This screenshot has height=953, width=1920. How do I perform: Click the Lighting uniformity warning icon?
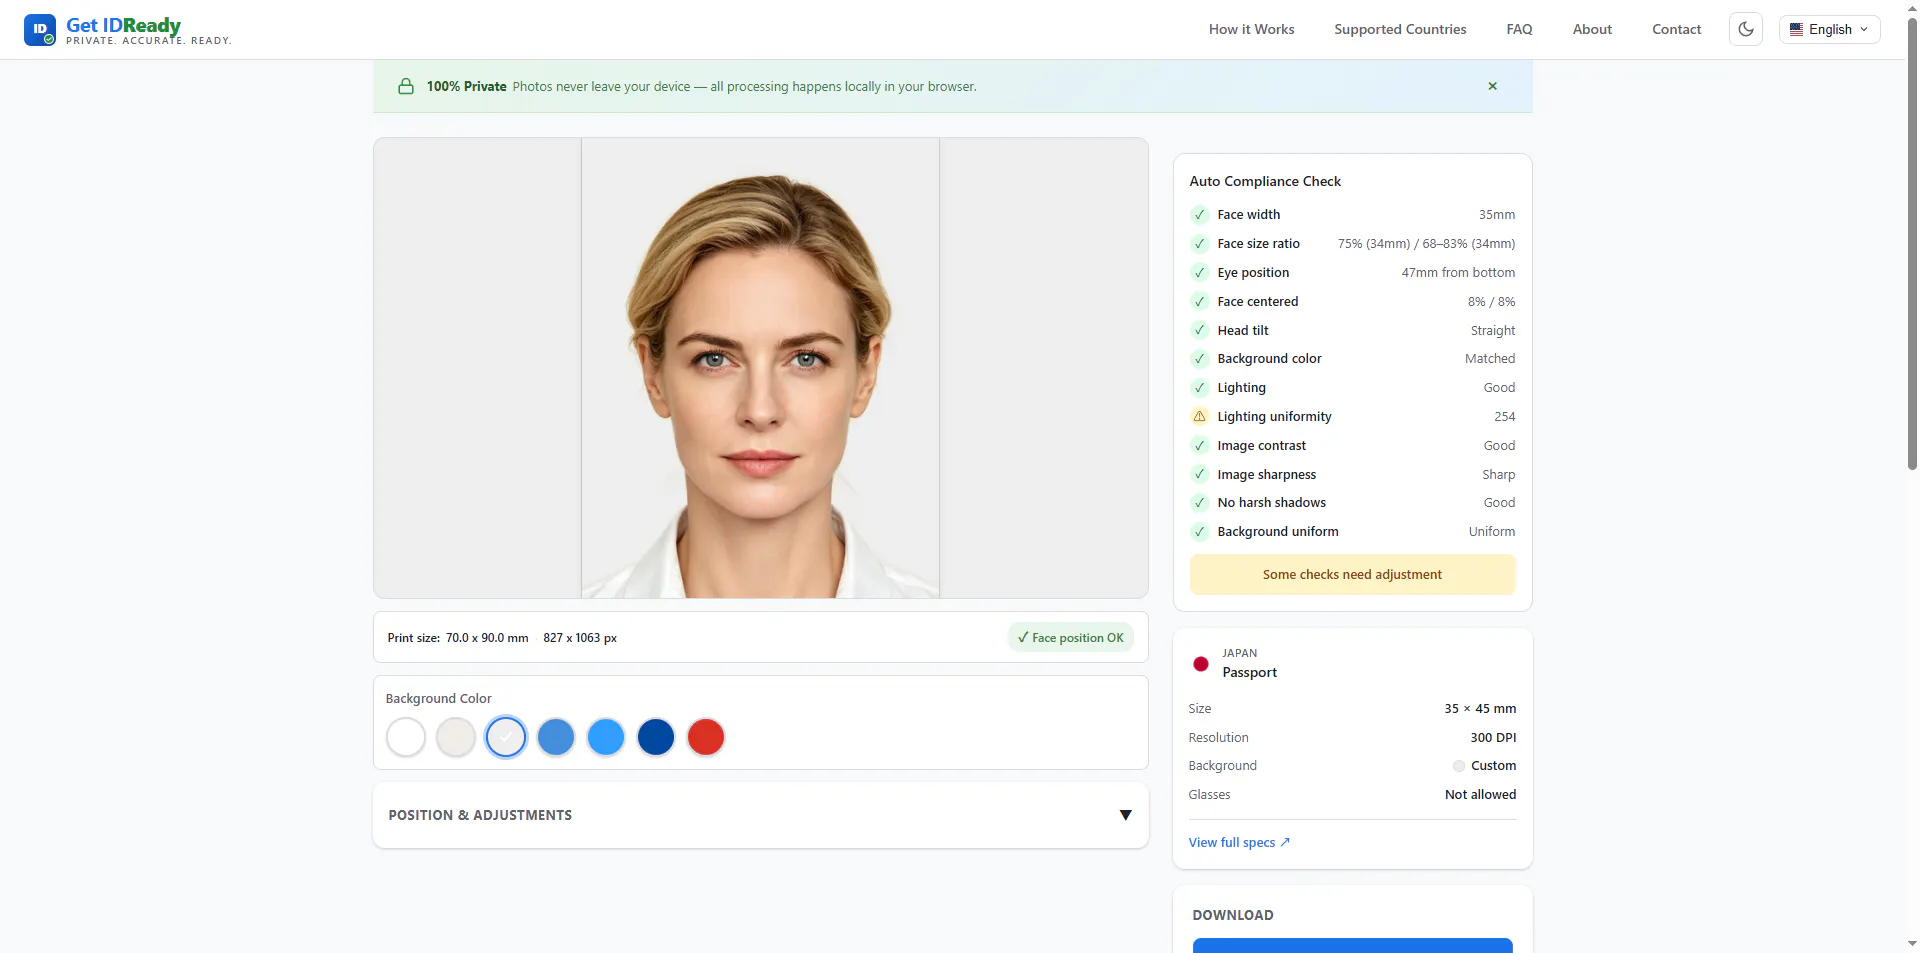[1200, 416]
